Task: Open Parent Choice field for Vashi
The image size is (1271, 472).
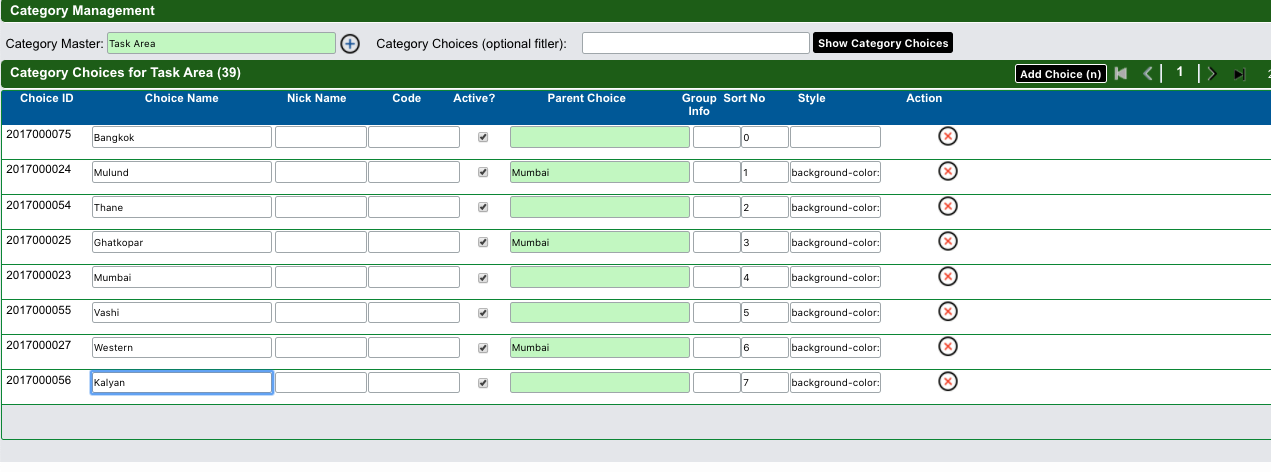Action: coord(600,312)
